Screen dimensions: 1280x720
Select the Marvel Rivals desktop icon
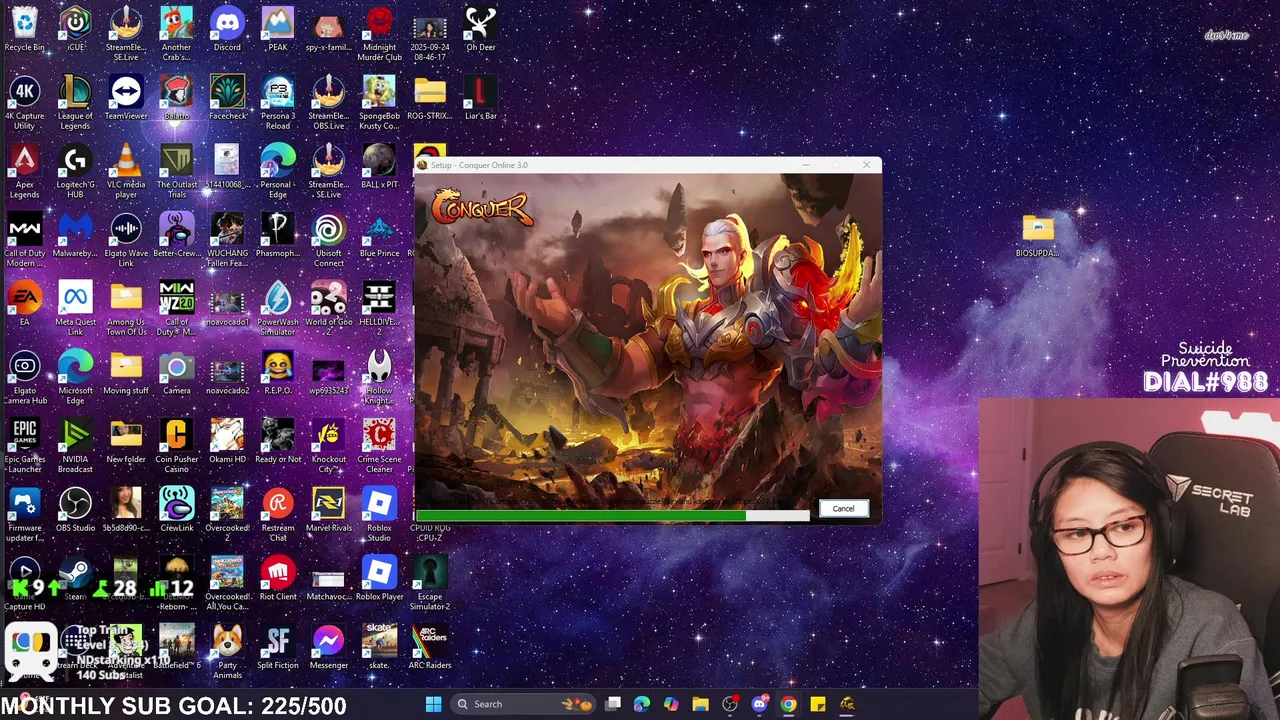pyautogui.click(x=328, y=509)
